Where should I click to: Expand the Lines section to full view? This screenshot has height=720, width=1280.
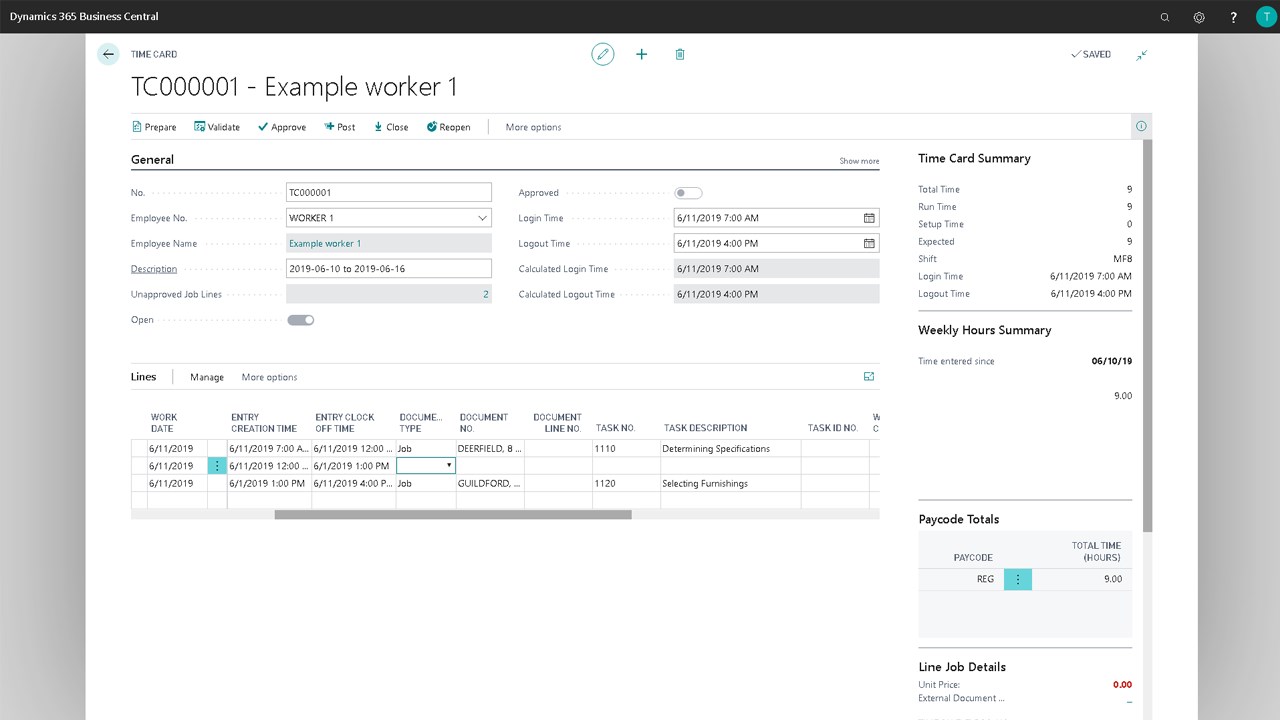pyautogui.click(x=869, y=377)
